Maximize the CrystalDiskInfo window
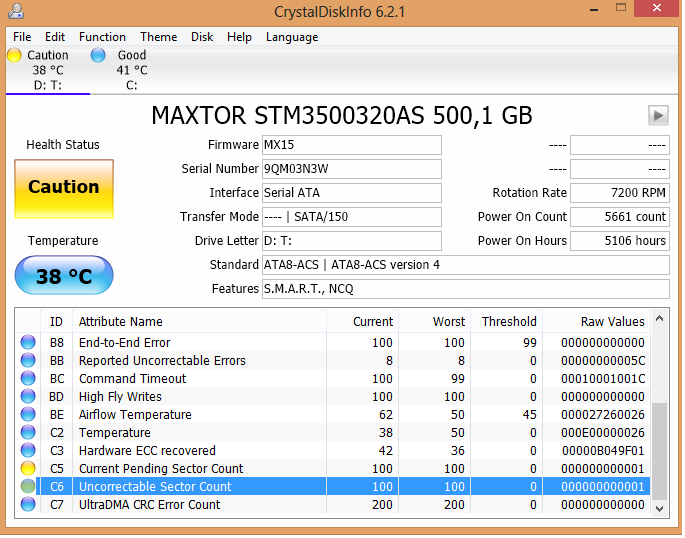The width and height of the screenshot is (685, 538). [x=621, y=8]
